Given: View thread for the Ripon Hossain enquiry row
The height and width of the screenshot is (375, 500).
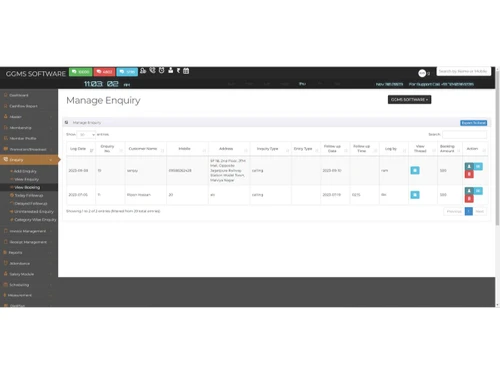Looking at the screenshot, I should point(415,195).
